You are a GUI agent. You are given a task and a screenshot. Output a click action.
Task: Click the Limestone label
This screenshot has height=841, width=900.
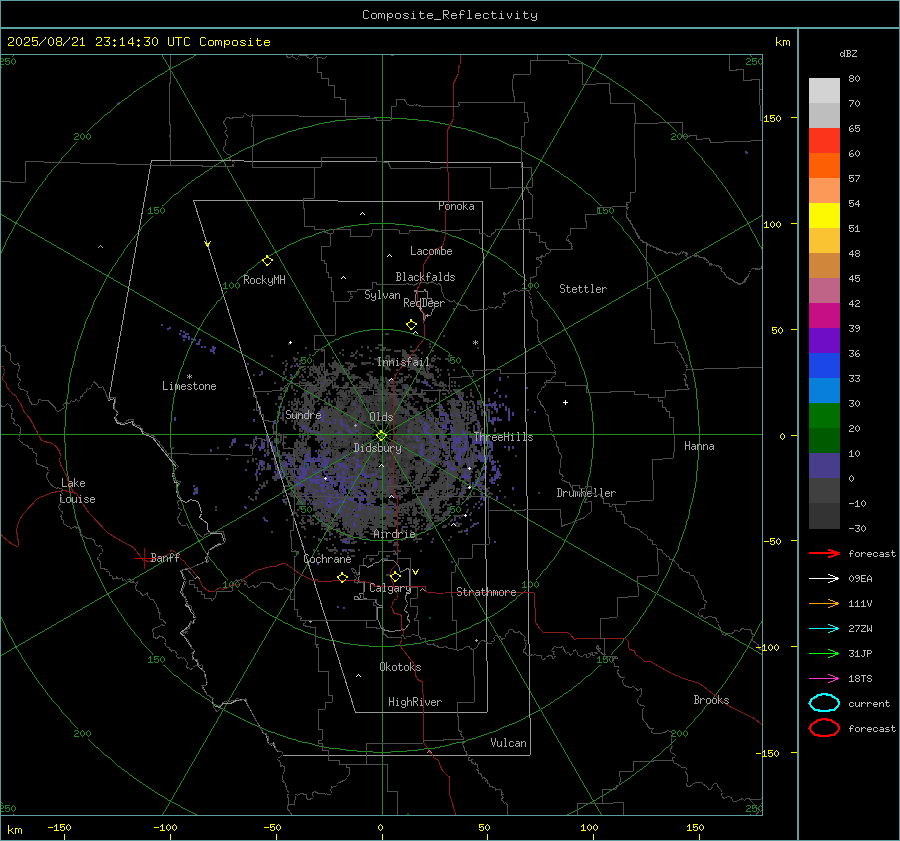pos(189,386)
